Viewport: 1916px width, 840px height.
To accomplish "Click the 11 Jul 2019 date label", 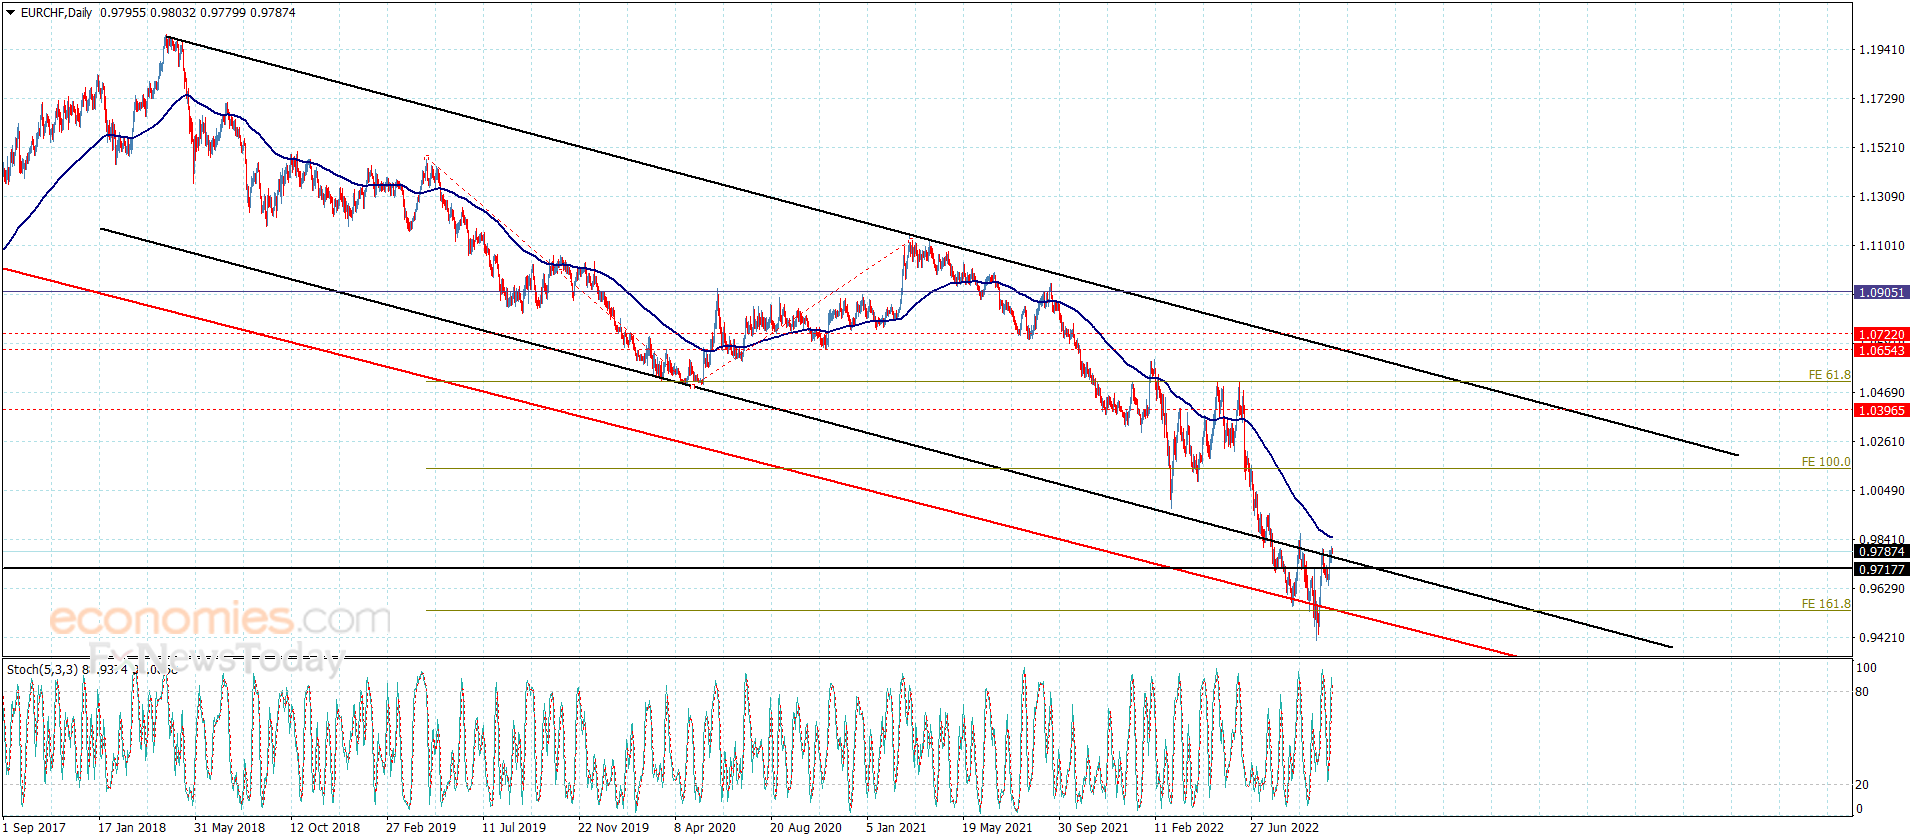I will coord(514,827).
